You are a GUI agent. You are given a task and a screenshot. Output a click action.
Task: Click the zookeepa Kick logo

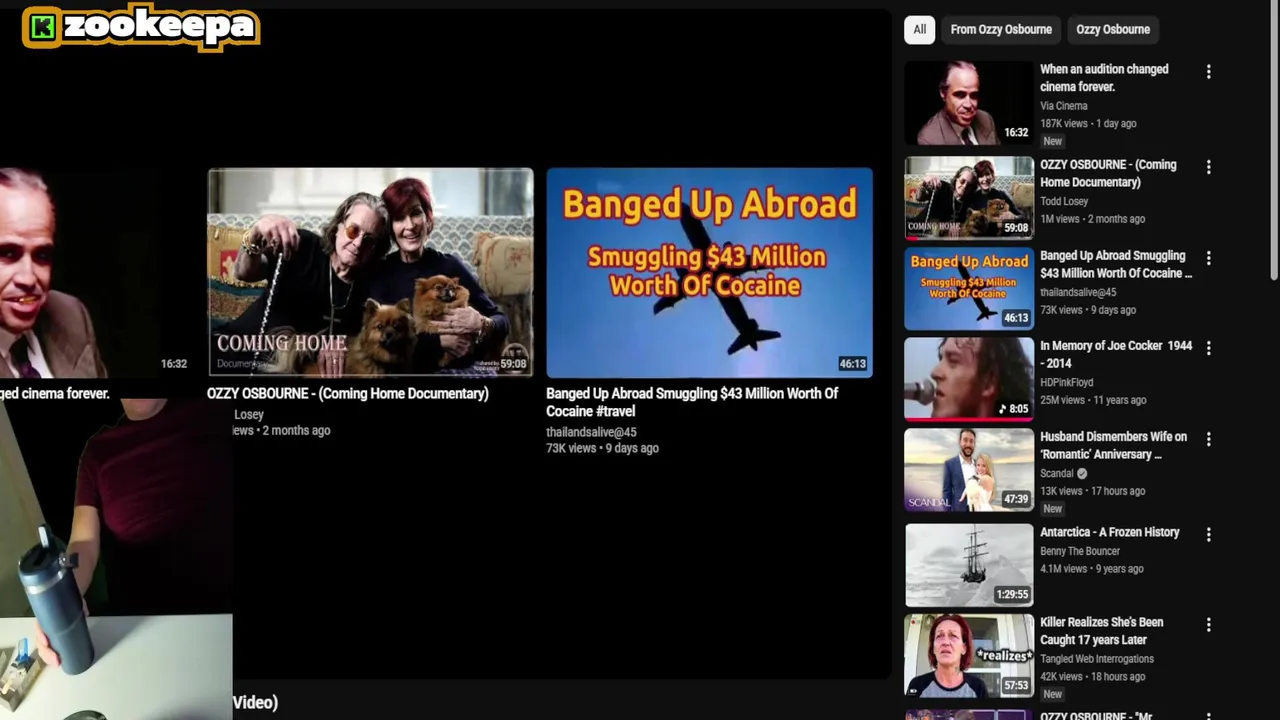141,27
